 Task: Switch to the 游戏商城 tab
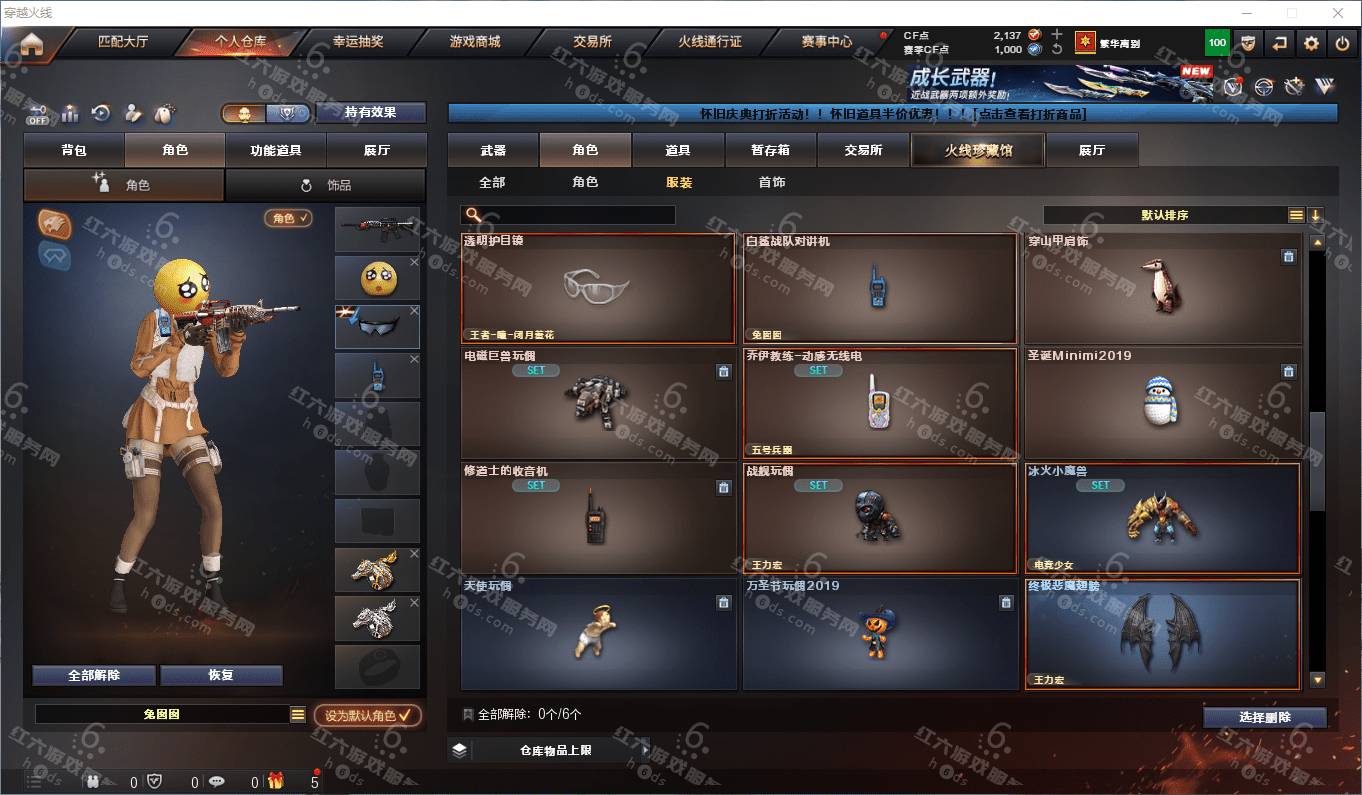474,42
